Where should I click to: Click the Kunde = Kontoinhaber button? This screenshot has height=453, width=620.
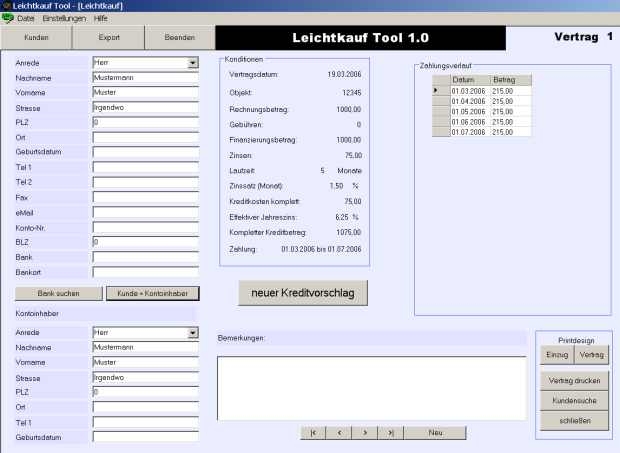coord(153,293)
